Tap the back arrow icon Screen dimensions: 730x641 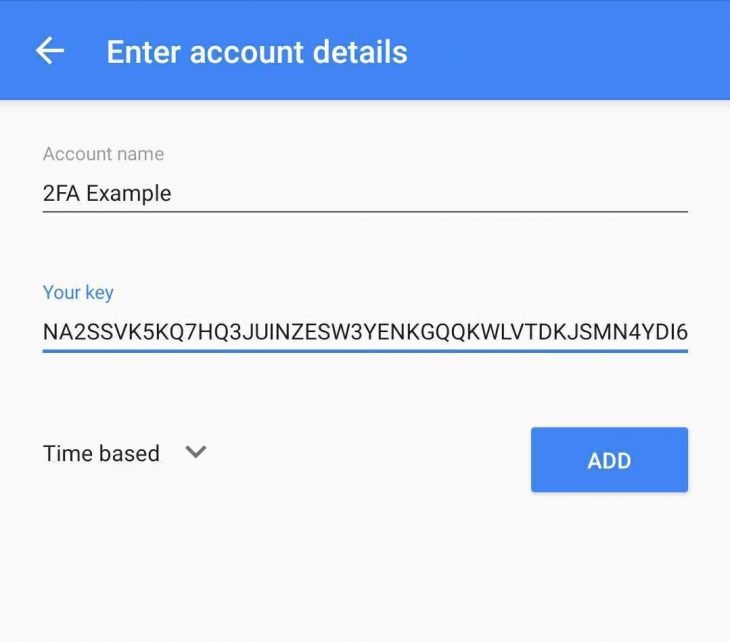click(x=49, y=51)
